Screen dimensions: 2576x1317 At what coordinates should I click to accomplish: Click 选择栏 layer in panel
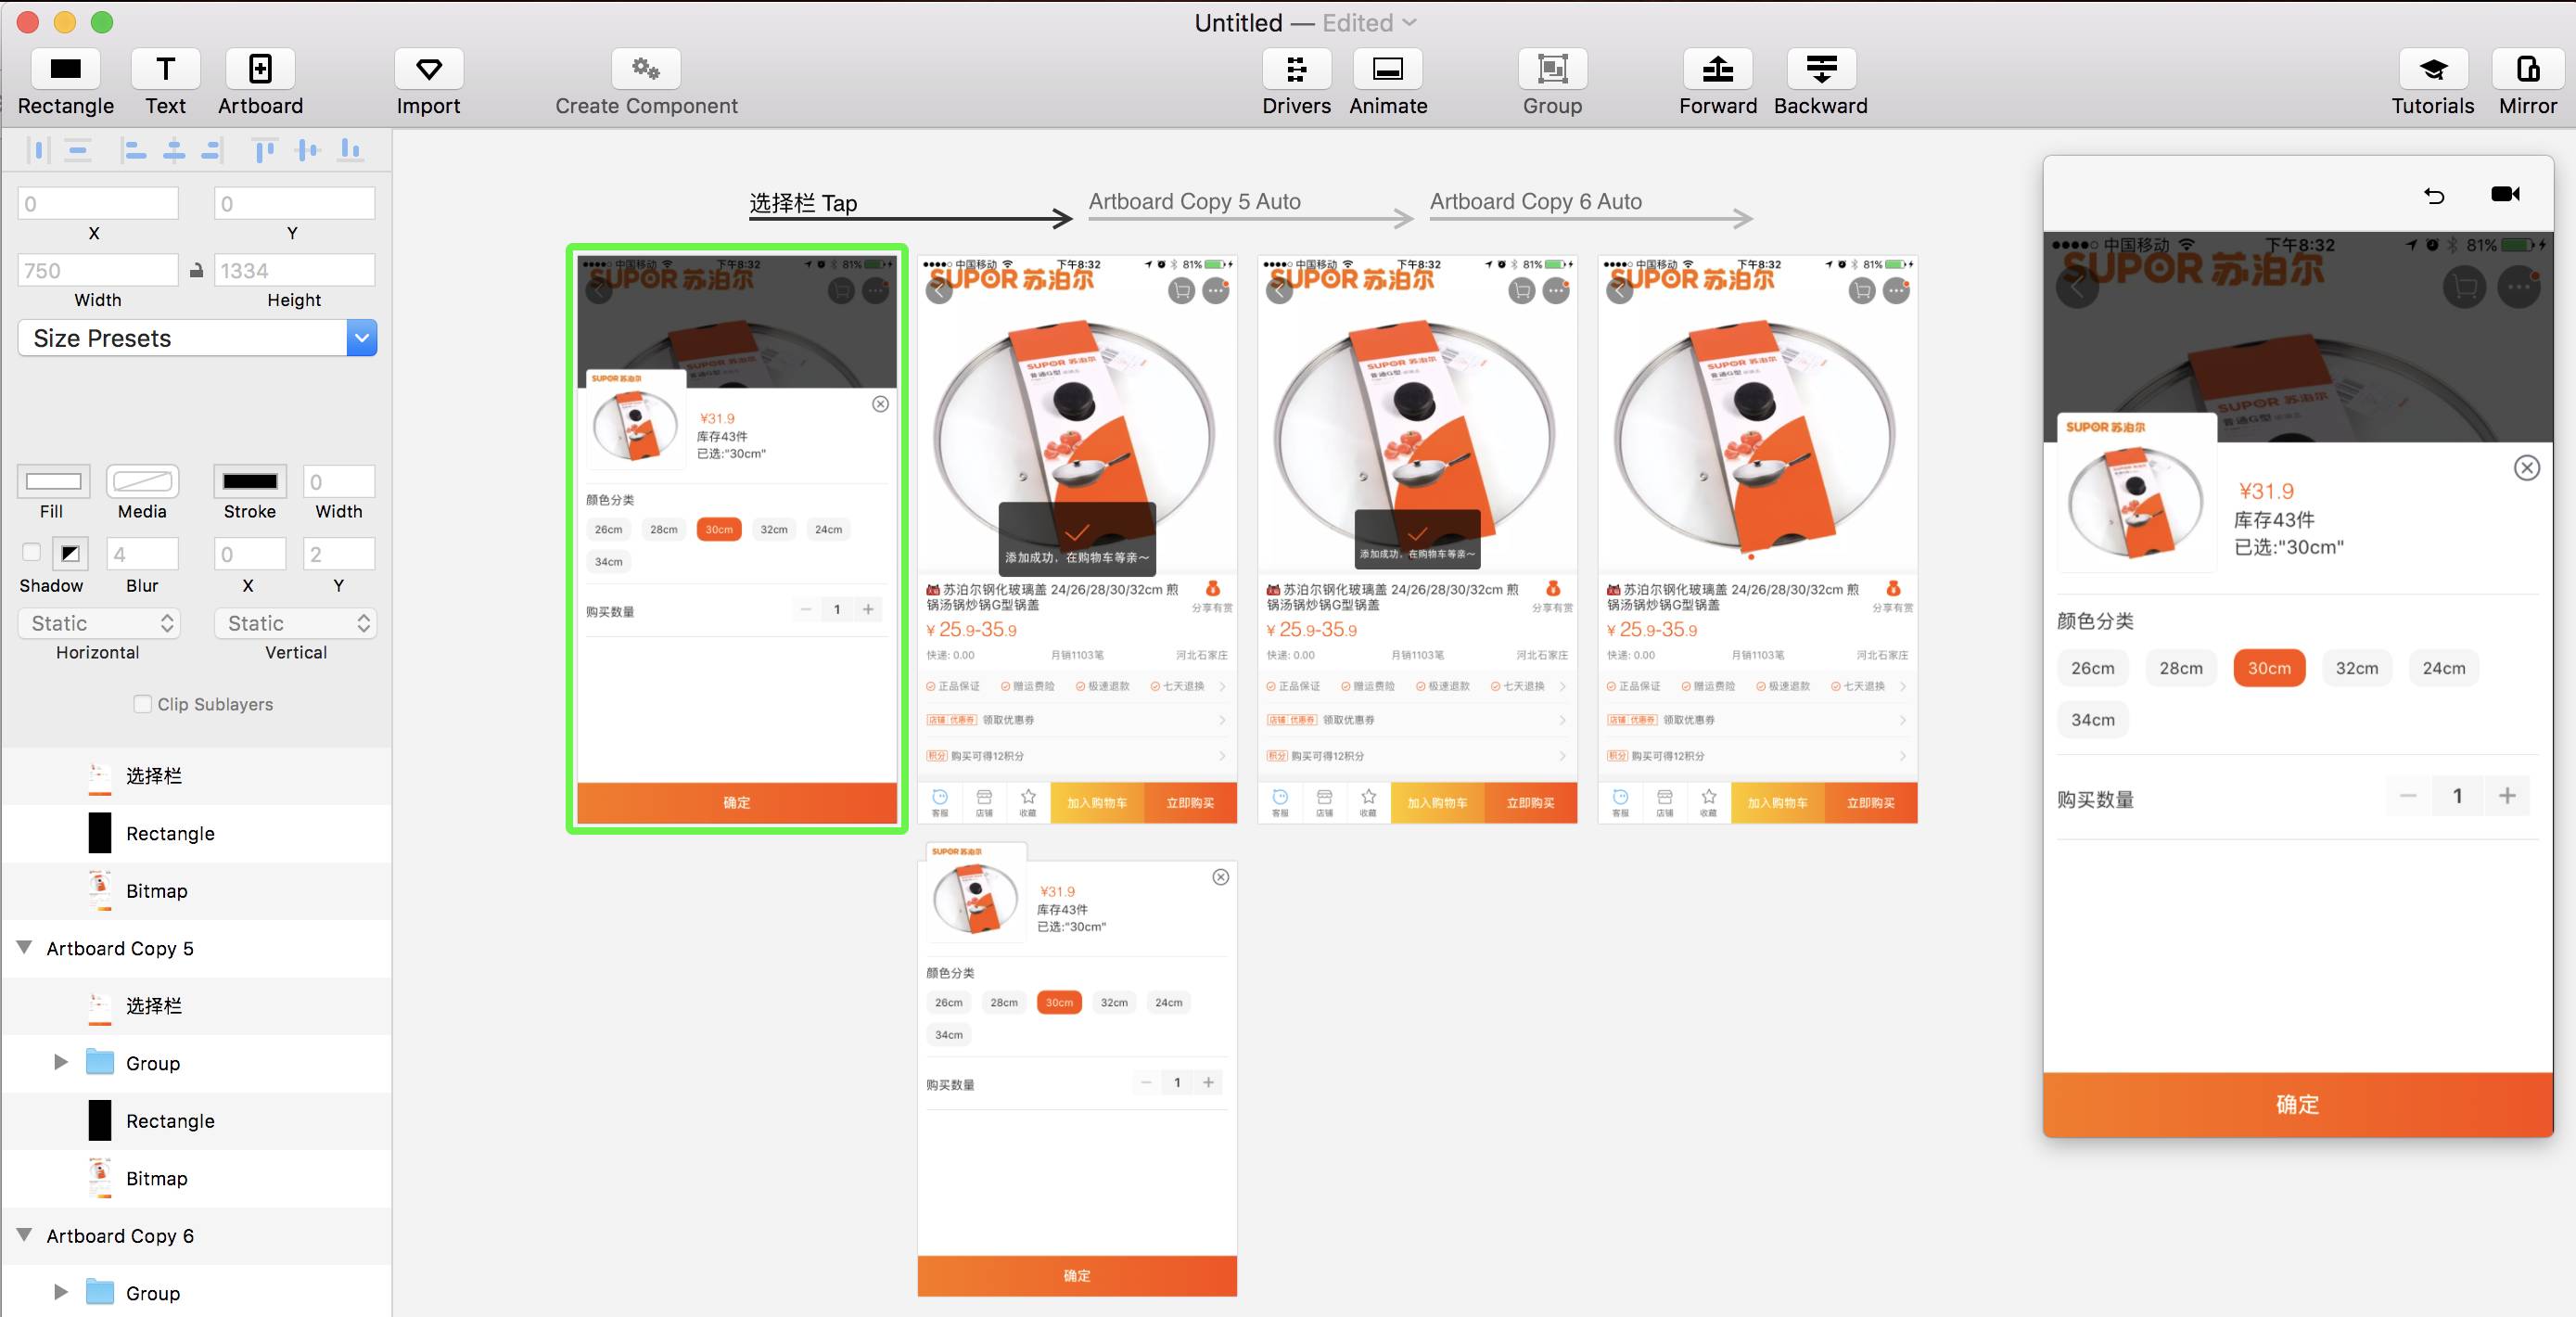(153, 774)
